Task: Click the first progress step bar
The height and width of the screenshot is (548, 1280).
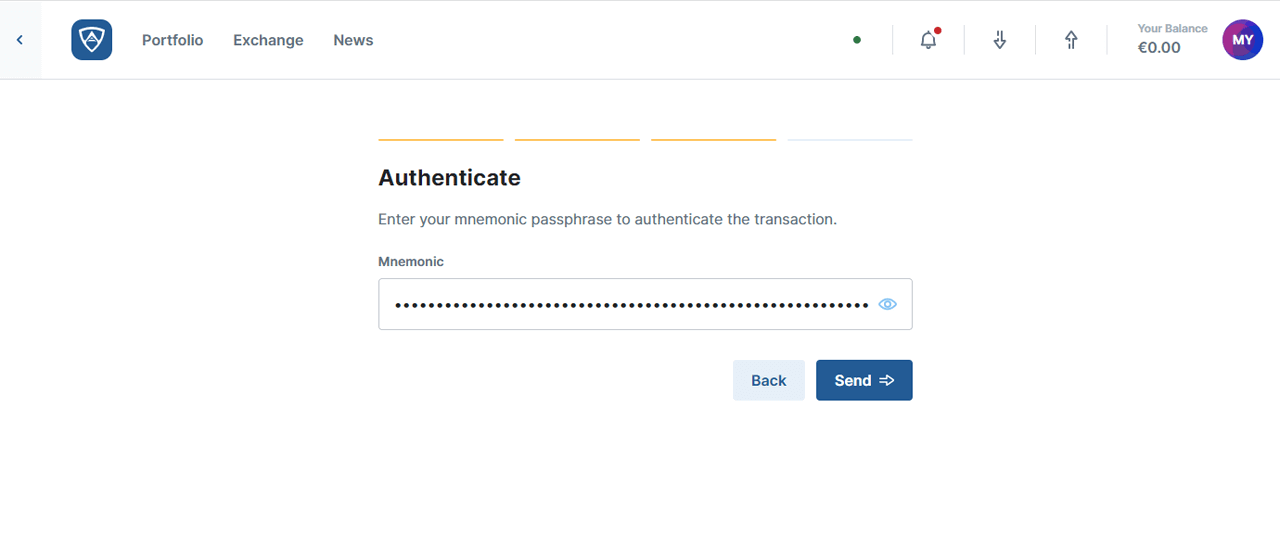Action: (x=441, y=140)
